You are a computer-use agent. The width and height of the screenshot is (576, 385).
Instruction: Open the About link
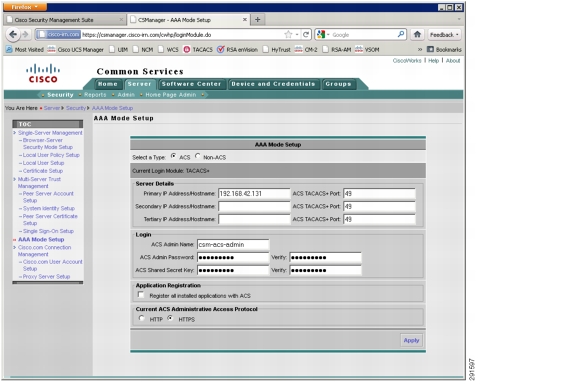tap(453, 61)
